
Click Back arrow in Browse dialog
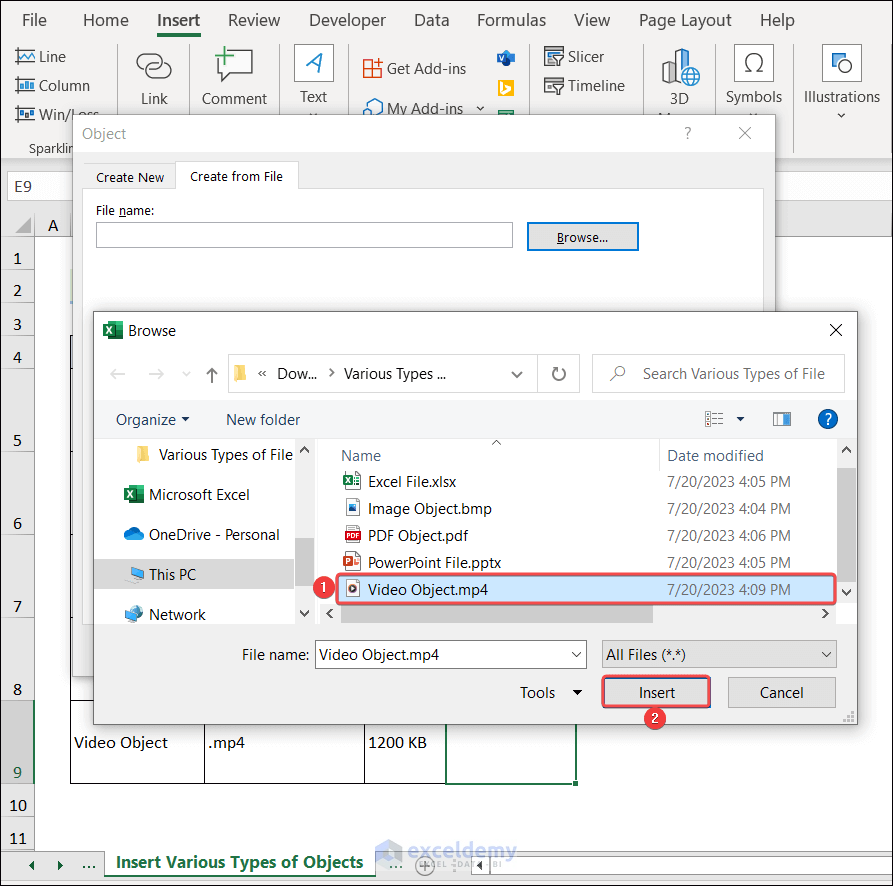coord(118,374)
